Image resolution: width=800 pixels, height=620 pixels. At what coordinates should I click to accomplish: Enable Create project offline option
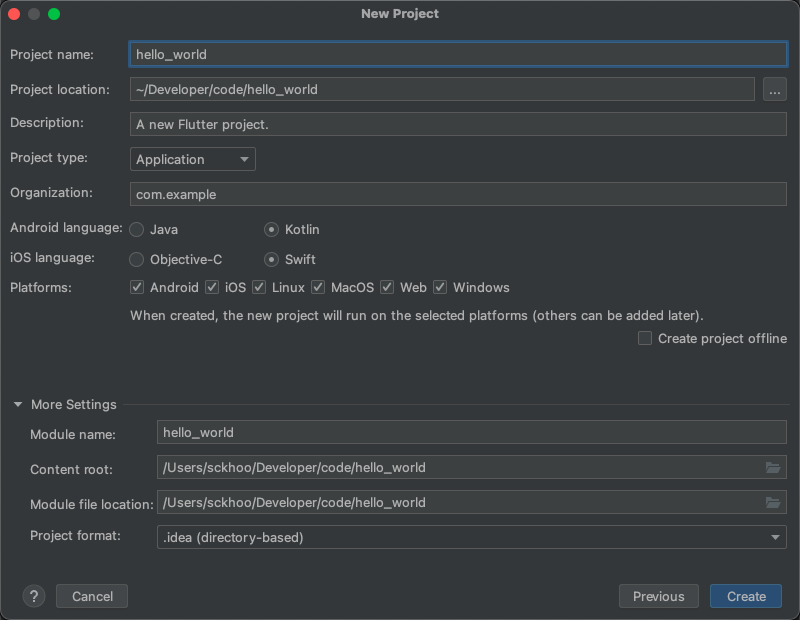tap(645, 339)
